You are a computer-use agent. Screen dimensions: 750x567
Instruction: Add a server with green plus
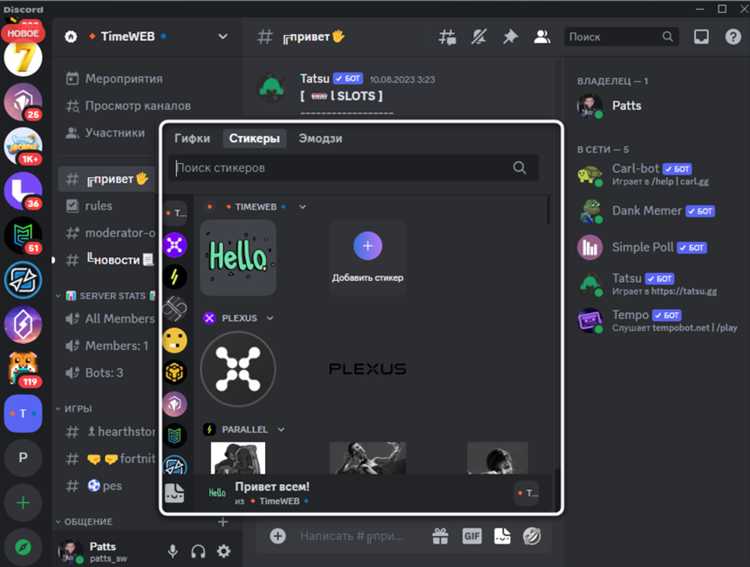click(x=23, y=502)
